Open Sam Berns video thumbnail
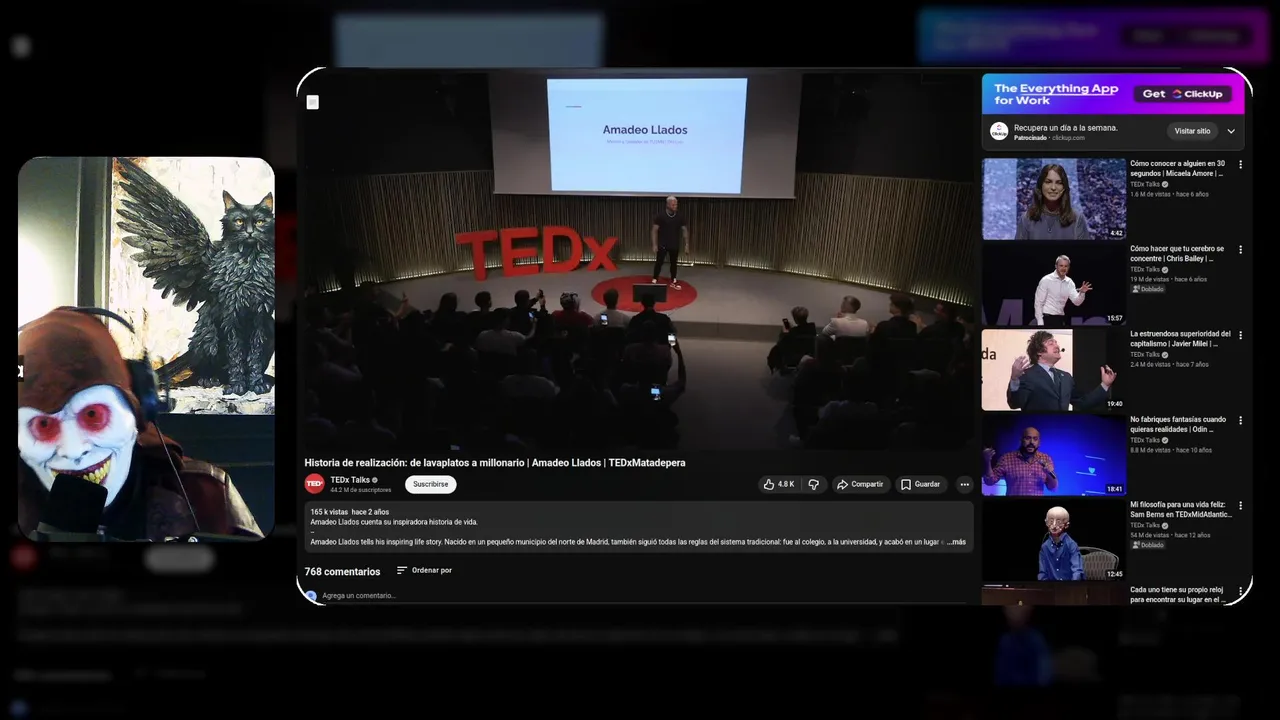Viewport: 1280px width, 720px height. pos(1053,540)
